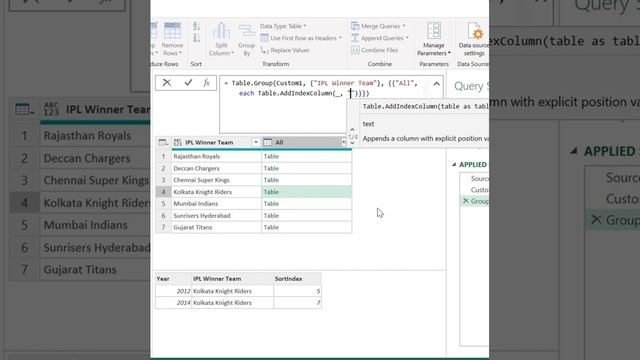Screen dimensions: 640x360
Task: Click the Merge Queries icon
Action: click(x=355, y=26)
